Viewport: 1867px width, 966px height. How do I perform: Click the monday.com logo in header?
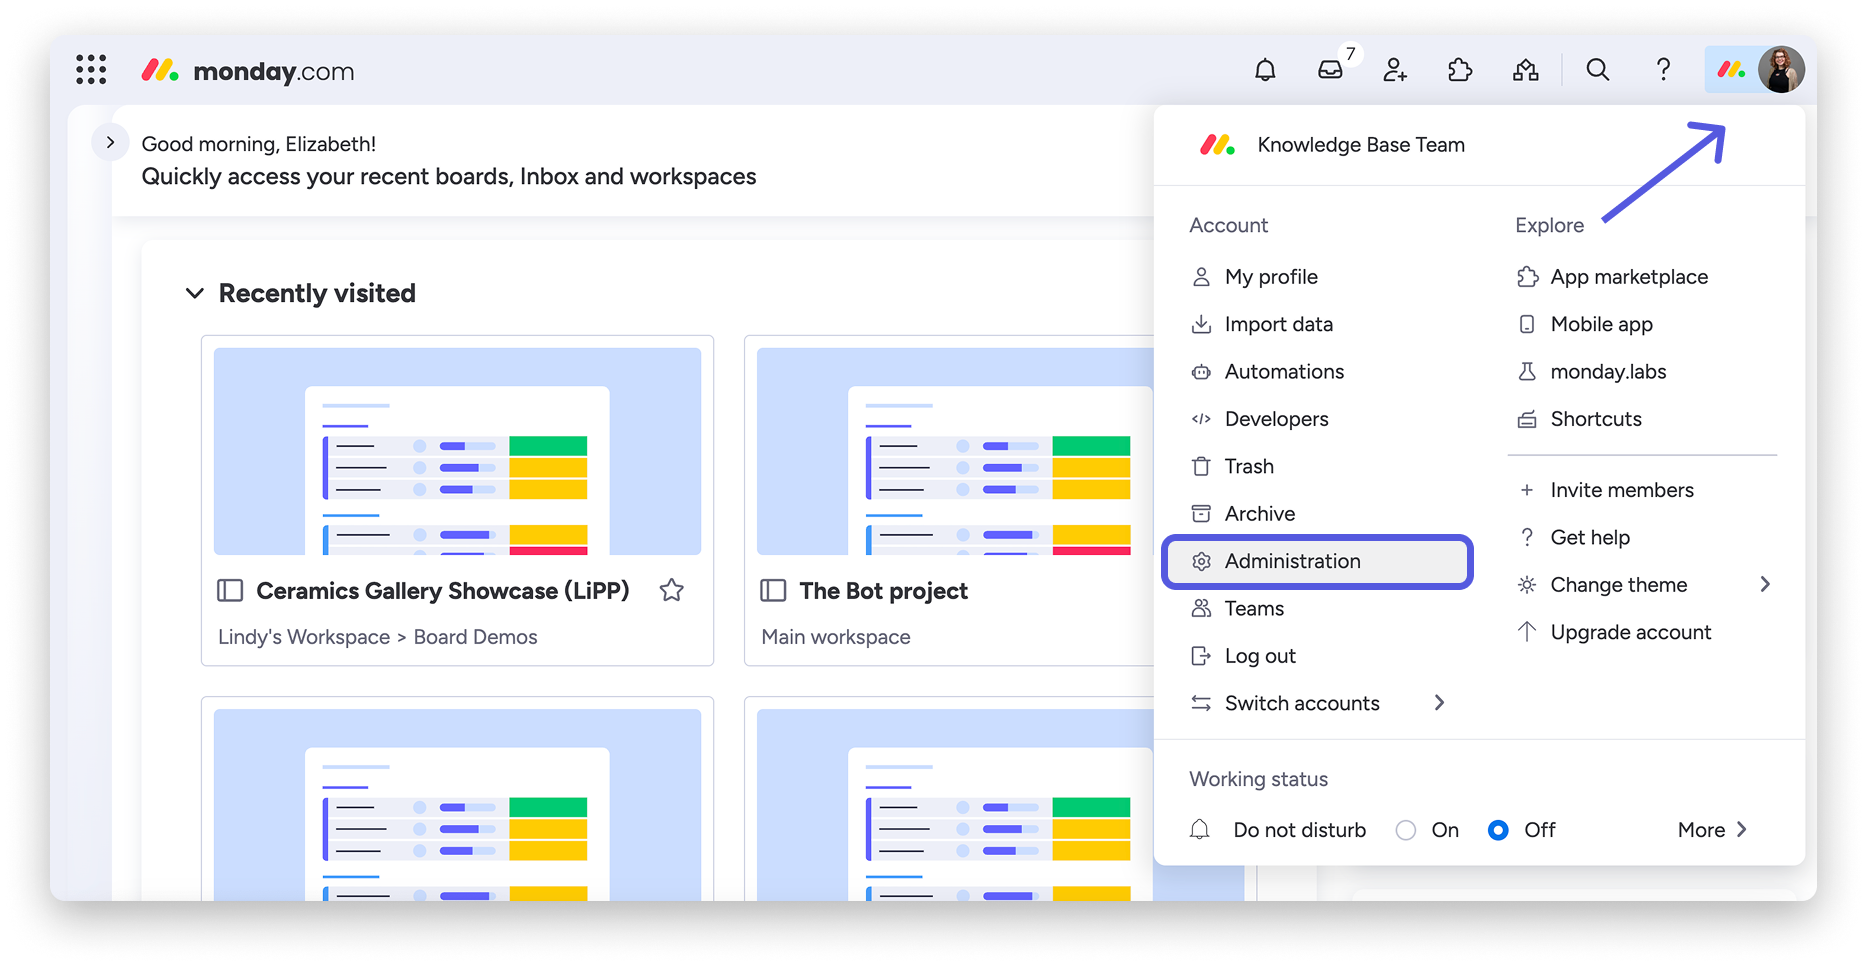point(248,71)
